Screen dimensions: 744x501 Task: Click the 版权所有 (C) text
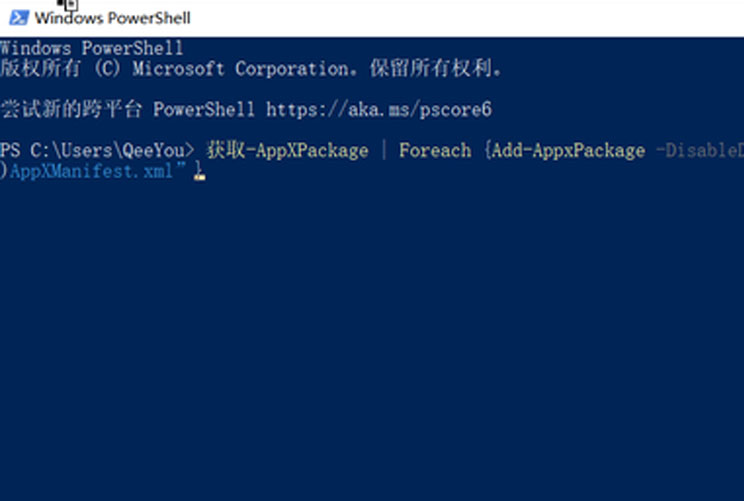tap(60, 69)
